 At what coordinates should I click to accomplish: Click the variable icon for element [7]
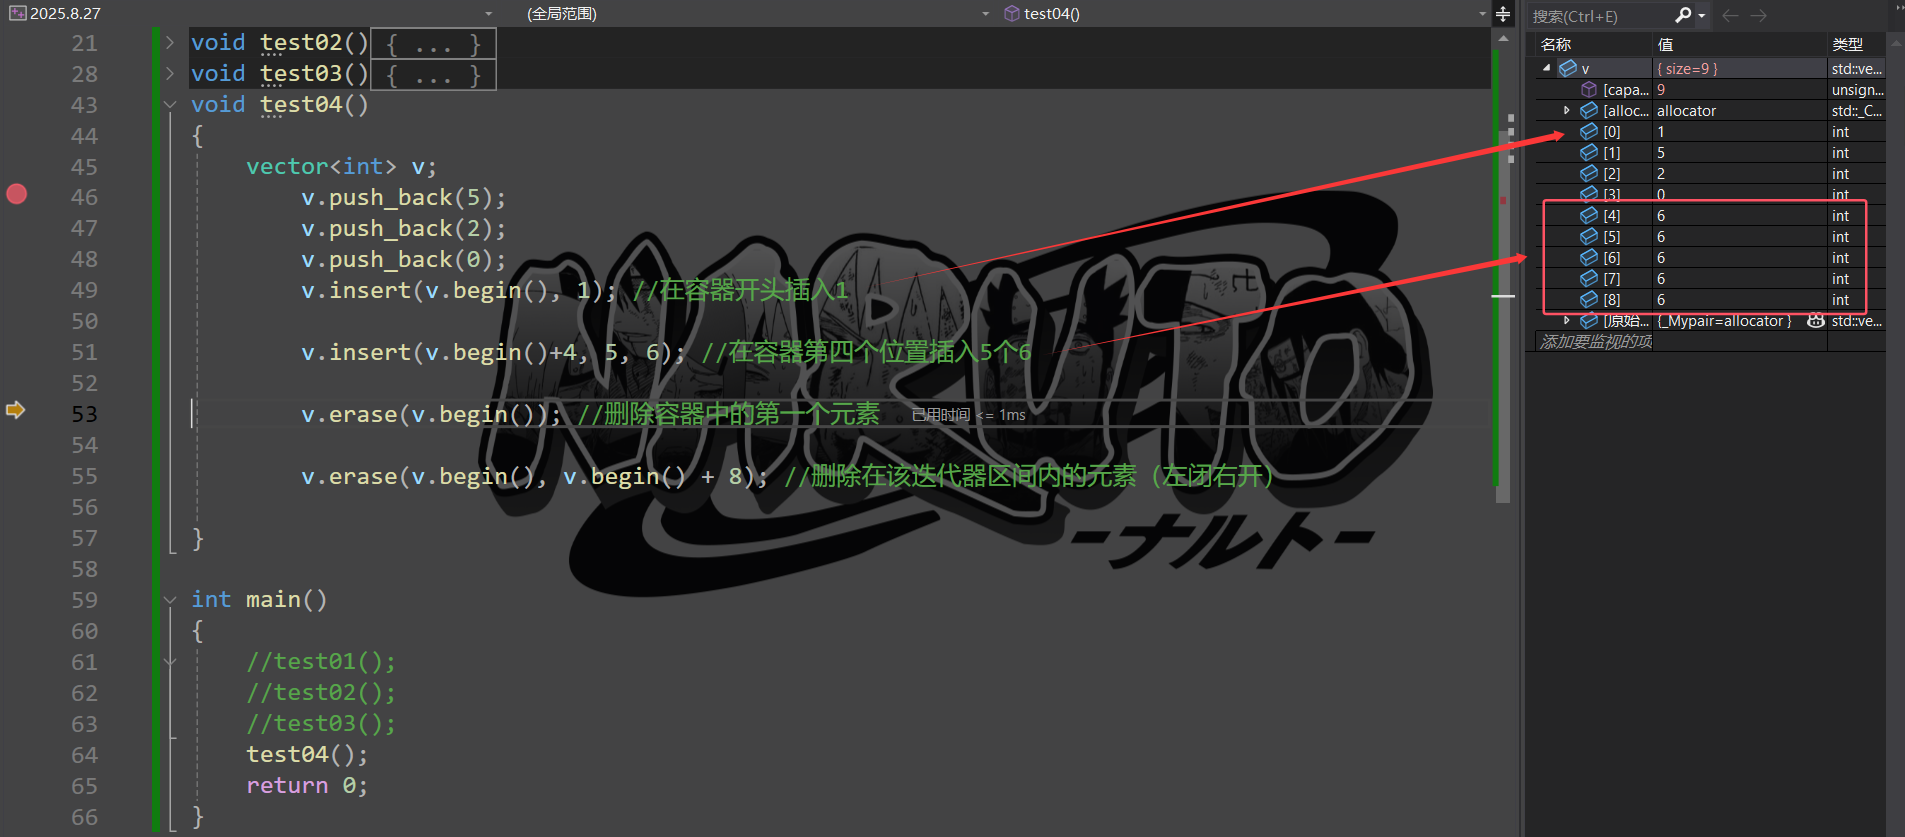(1589, 278)
